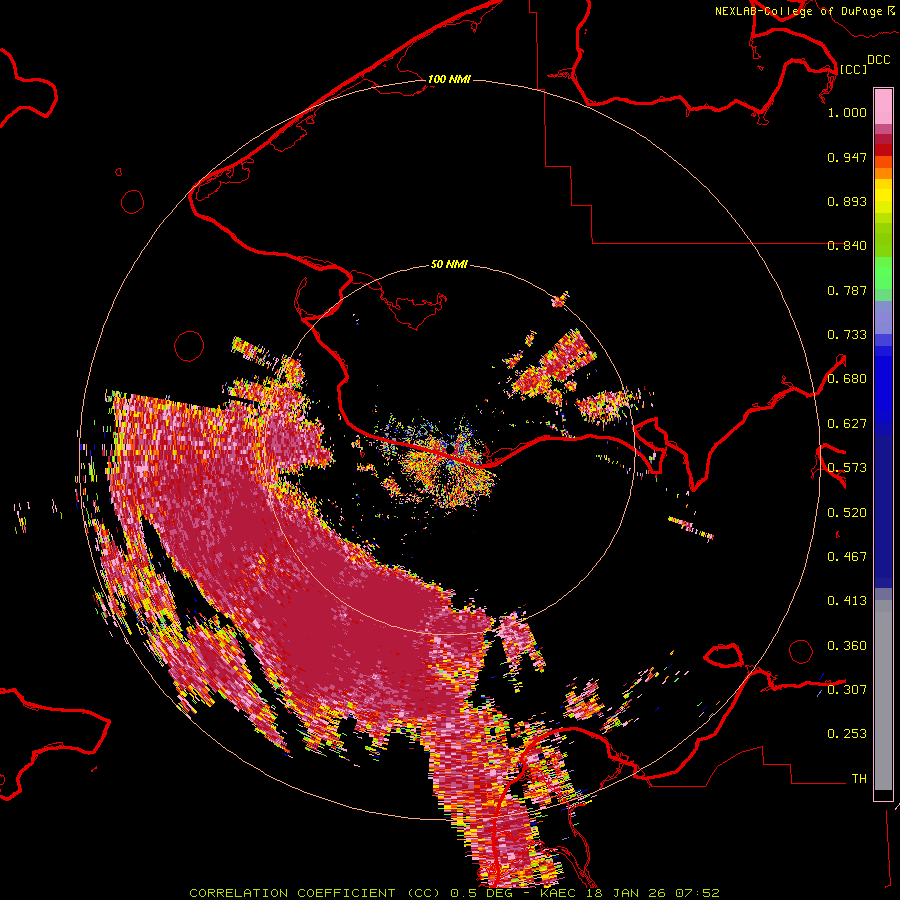Click the 0.307 scale value
The height and width of the screenshot is (900, 900).
pyautogui.click(x=847, y=690)
